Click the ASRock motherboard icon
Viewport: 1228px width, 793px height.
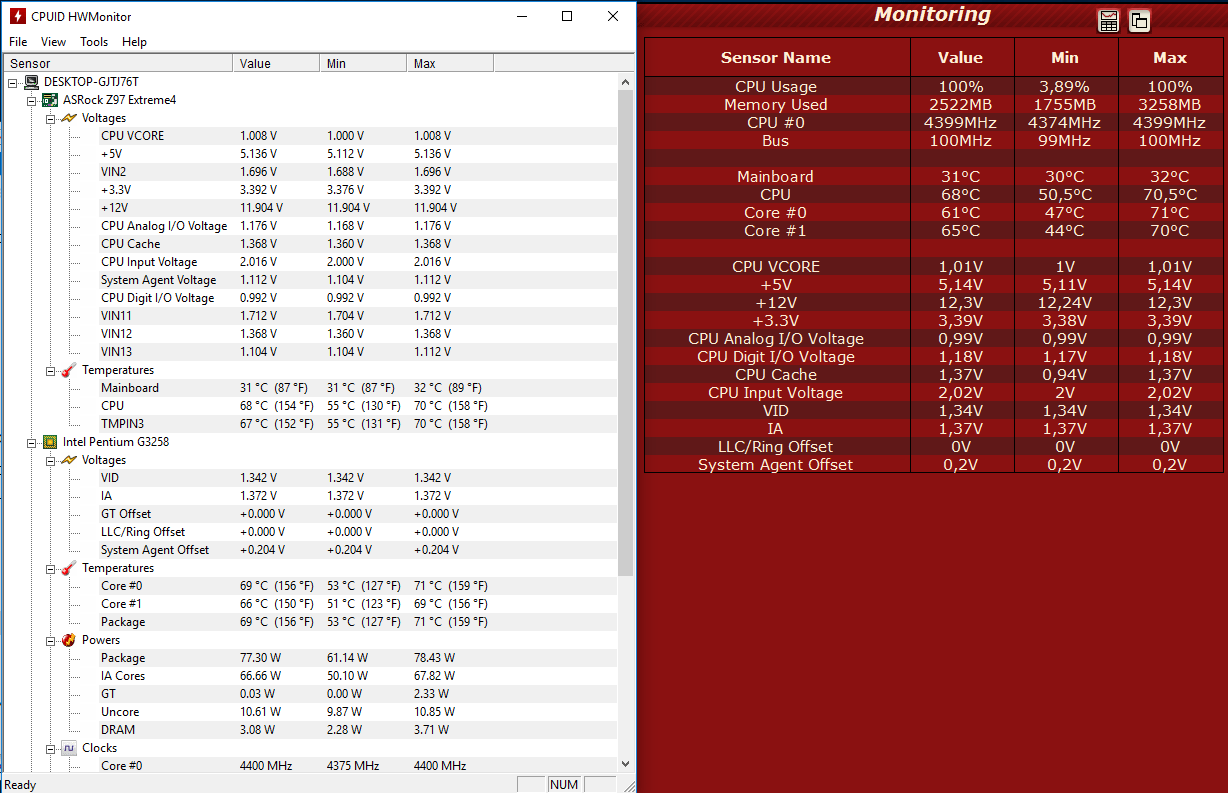point(50,100)
